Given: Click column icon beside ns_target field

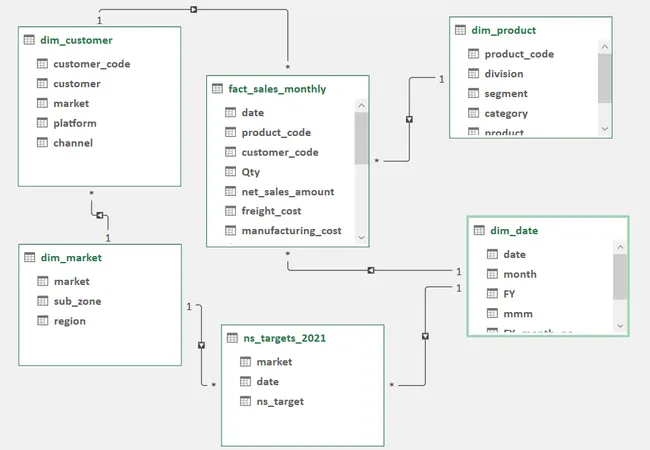Looking at the screenshot, I should click(x=245, y=401).
